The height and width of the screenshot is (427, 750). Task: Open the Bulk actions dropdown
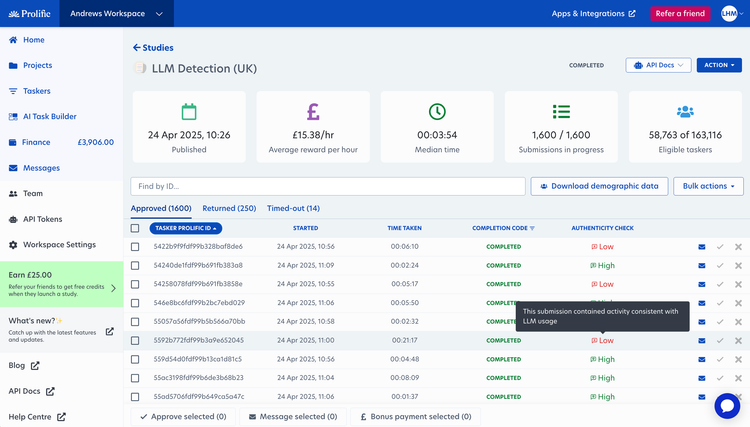click(708, 186)
